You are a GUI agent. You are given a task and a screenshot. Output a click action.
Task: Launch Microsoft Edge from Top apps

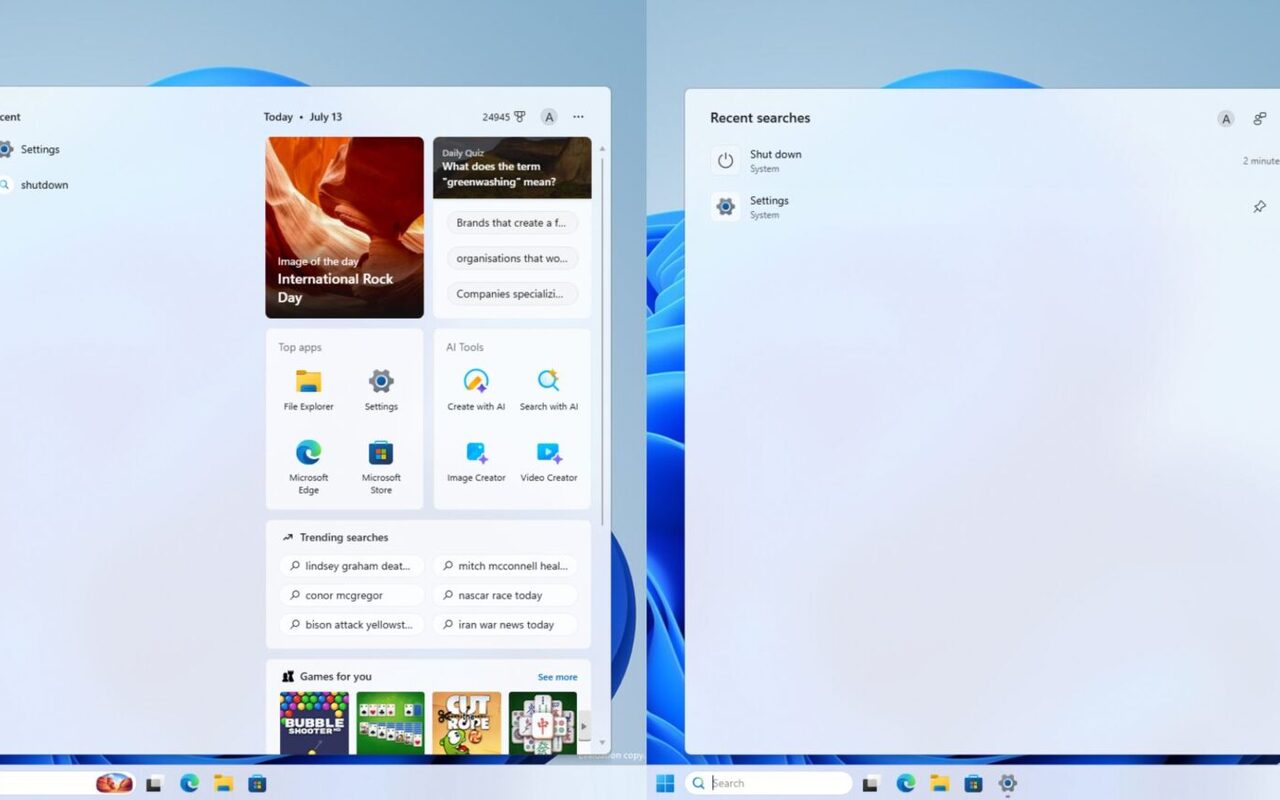click(x=308, y=467)
